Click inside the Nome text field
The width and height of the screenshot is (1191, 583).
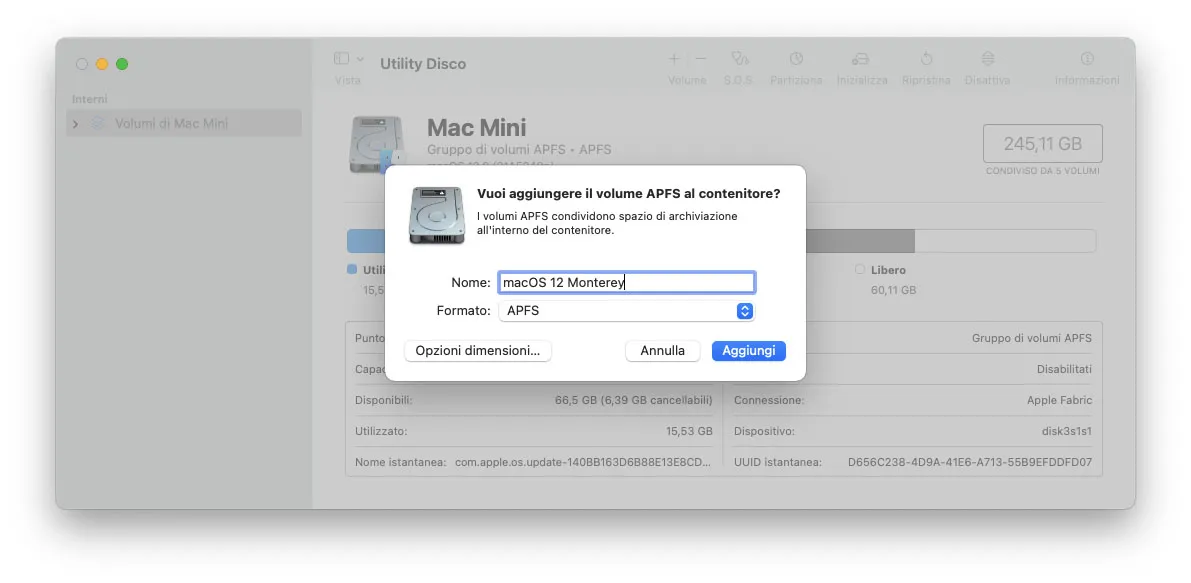tap(626, 282)
